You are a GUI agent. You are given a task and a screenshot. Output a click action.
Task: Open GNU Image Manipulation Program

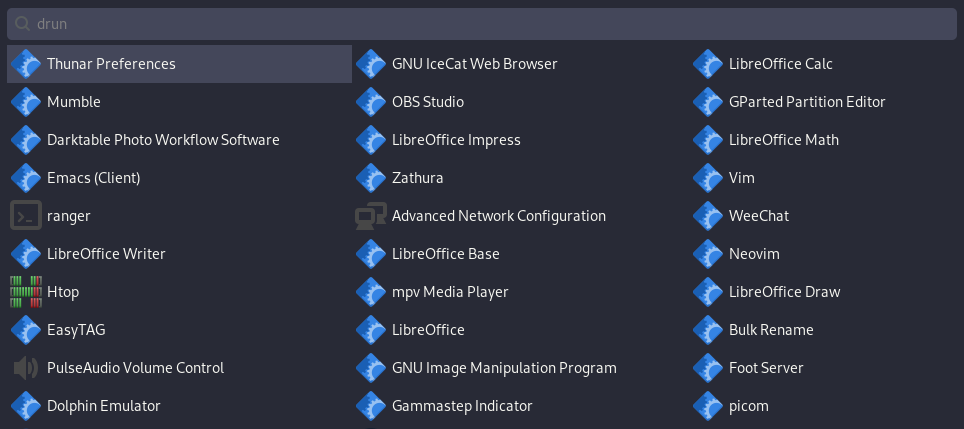521,368
